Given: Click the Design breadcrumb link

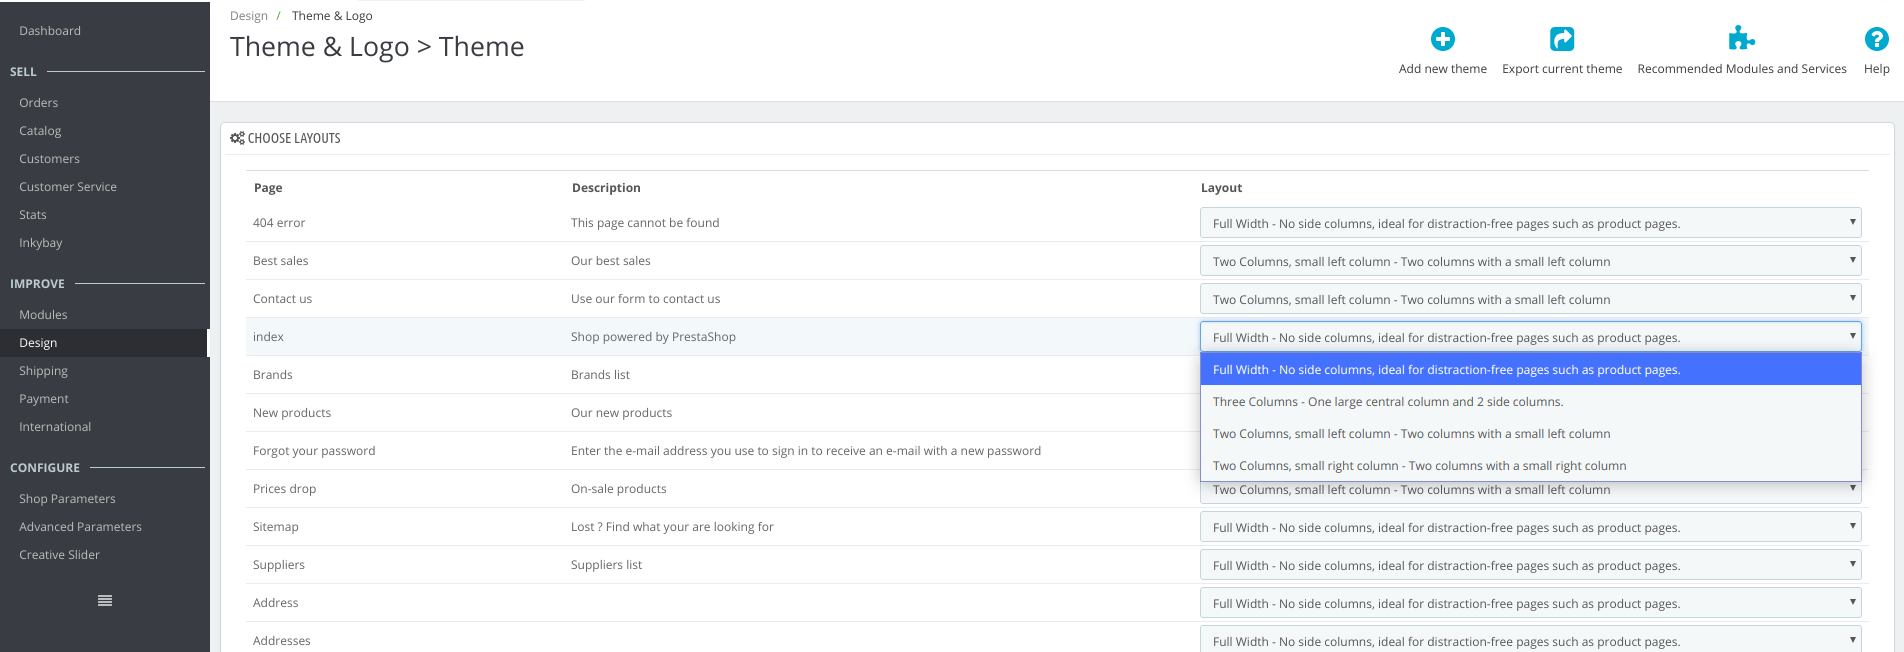Looking at the screenshot, I should (249, 16).
